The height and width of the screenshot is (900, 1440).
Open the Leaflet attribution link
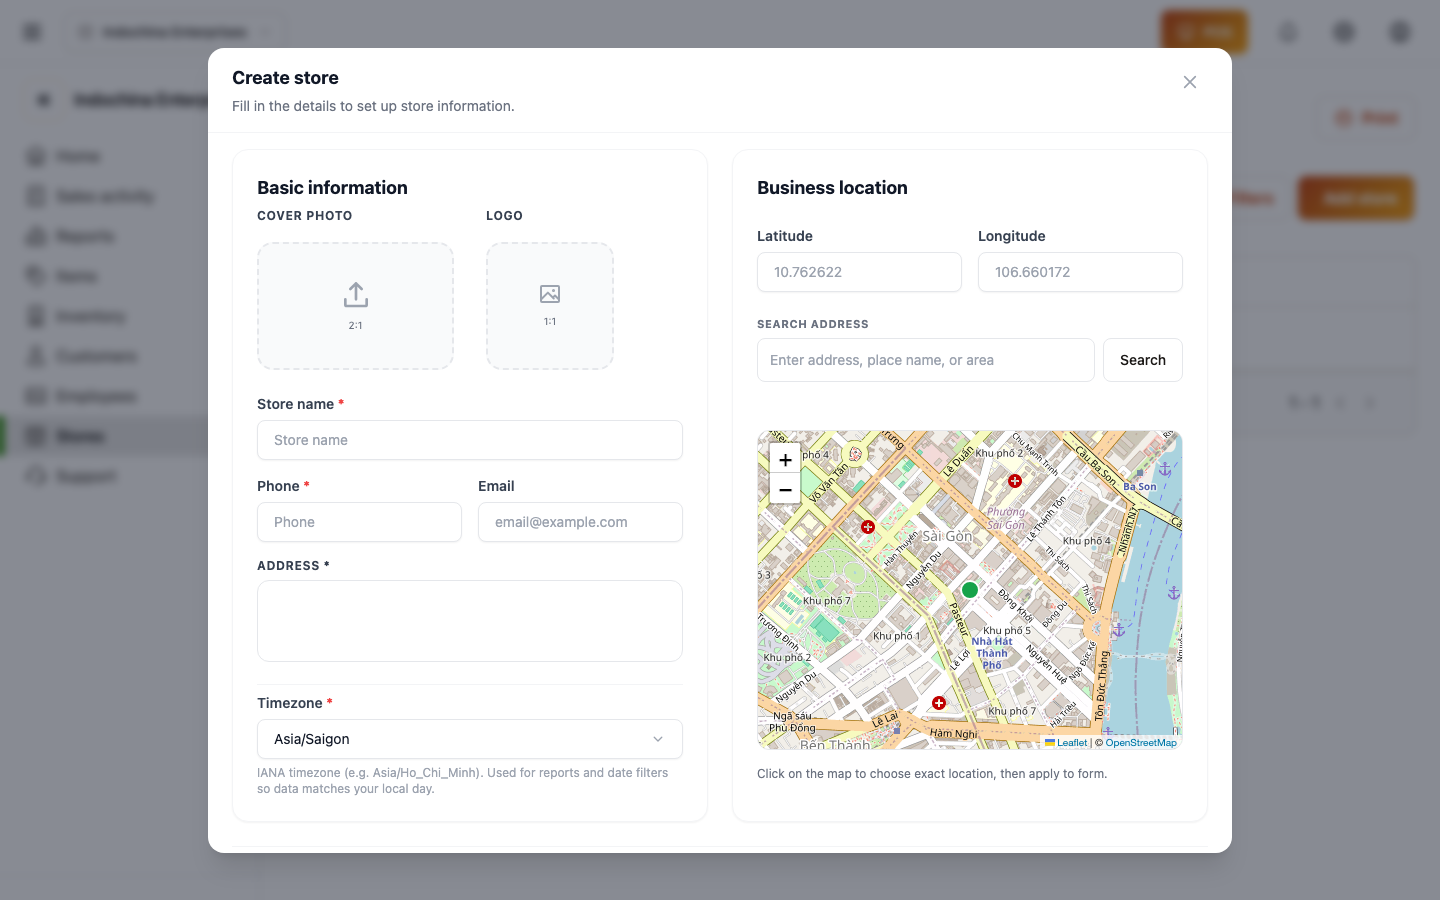pos(1066,743)
